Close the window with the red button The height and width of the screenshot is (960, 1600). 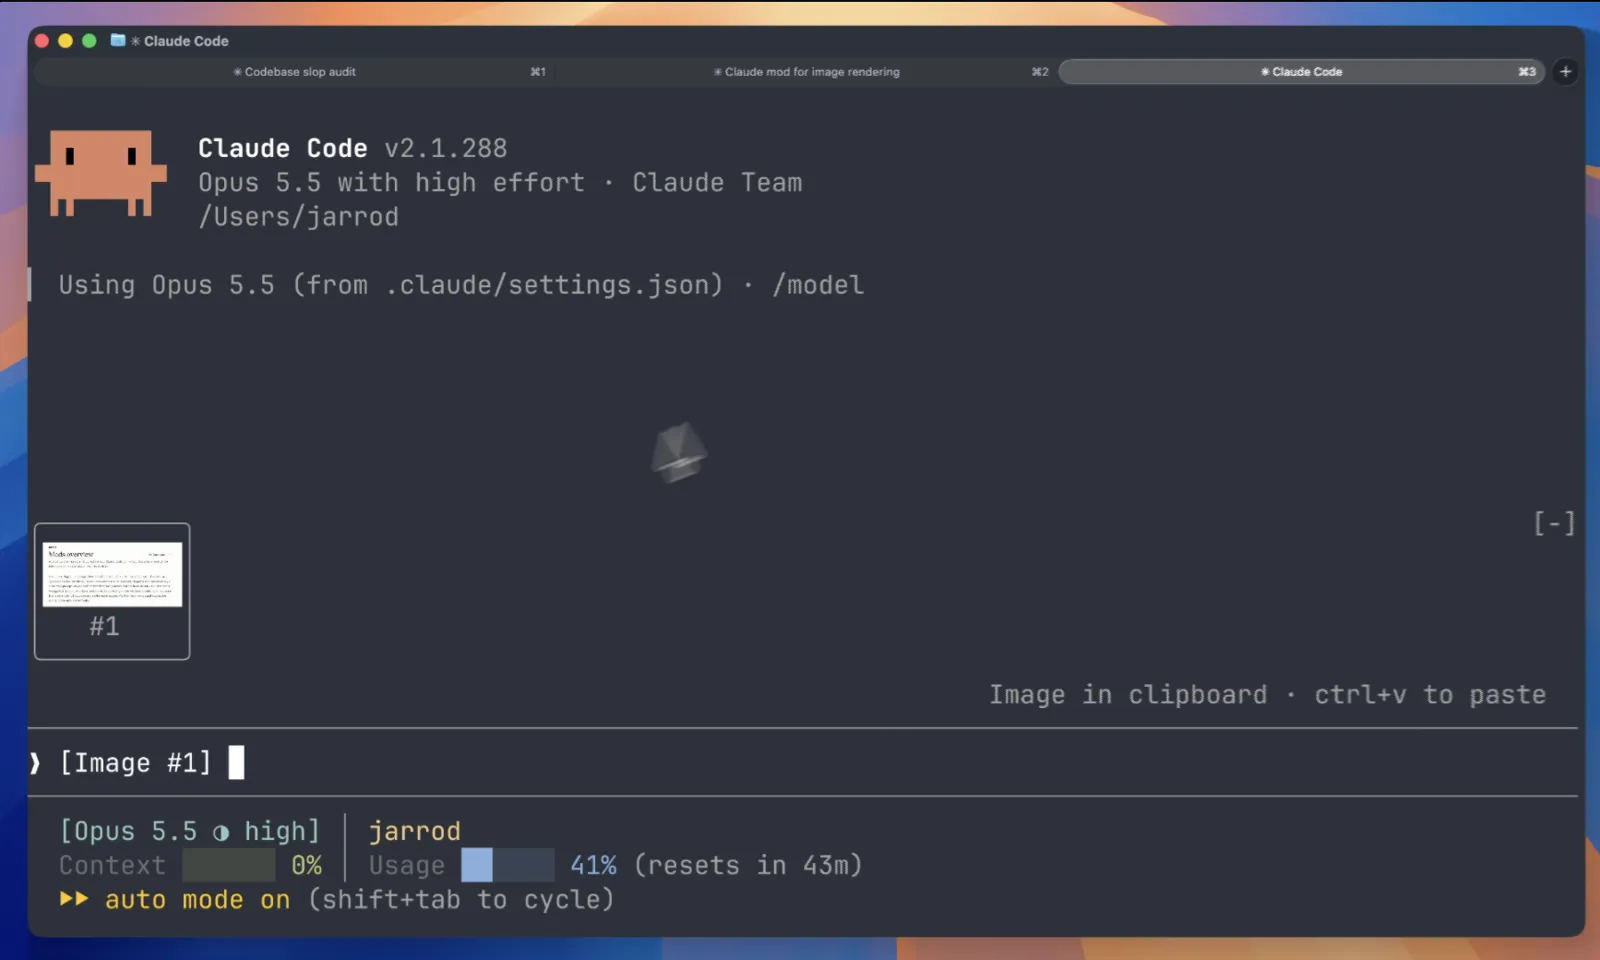coord(42,41)
